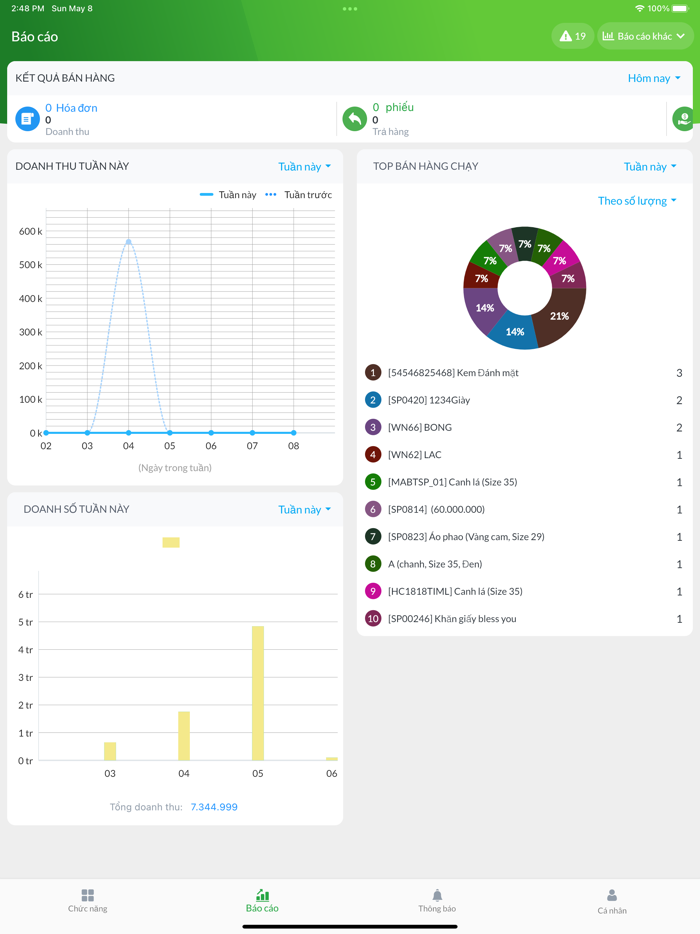Tap the sales bar for day 03
Viewport: 700px width, 934px height.
110,751
